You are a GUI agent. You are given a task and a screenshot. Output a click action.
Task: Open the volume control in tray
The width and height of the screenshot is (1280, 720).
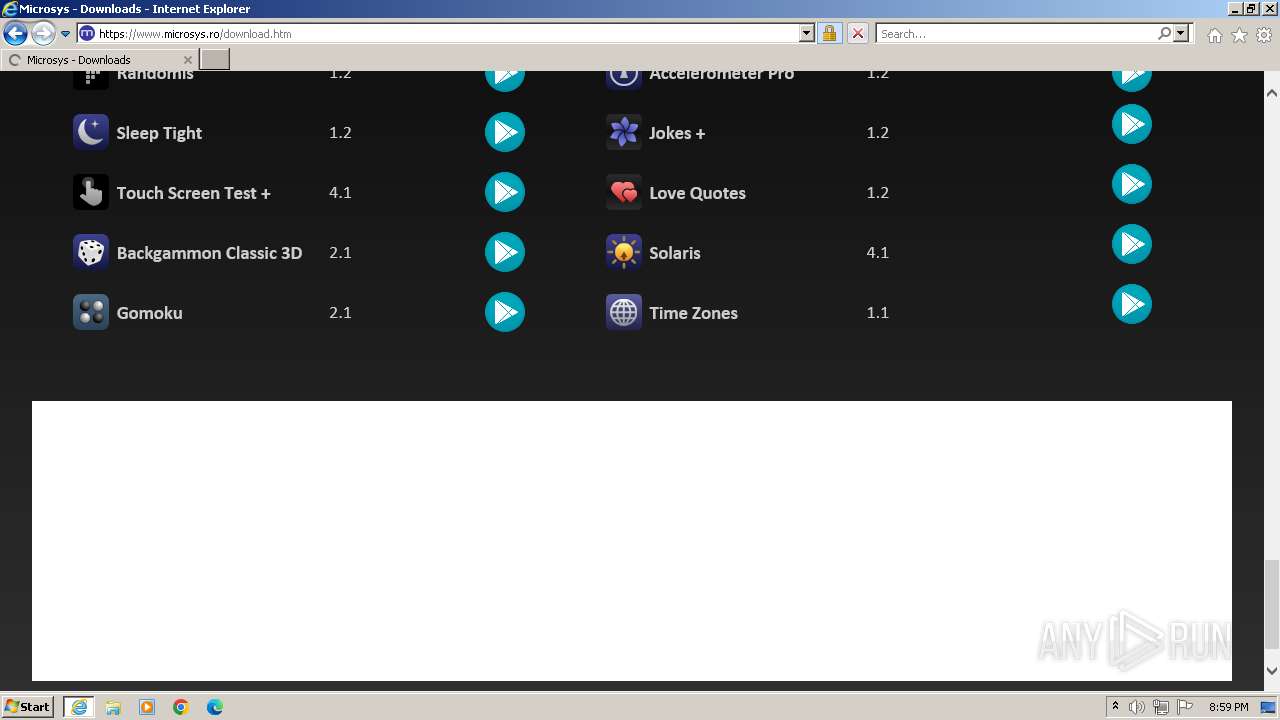coord(1136,707)
